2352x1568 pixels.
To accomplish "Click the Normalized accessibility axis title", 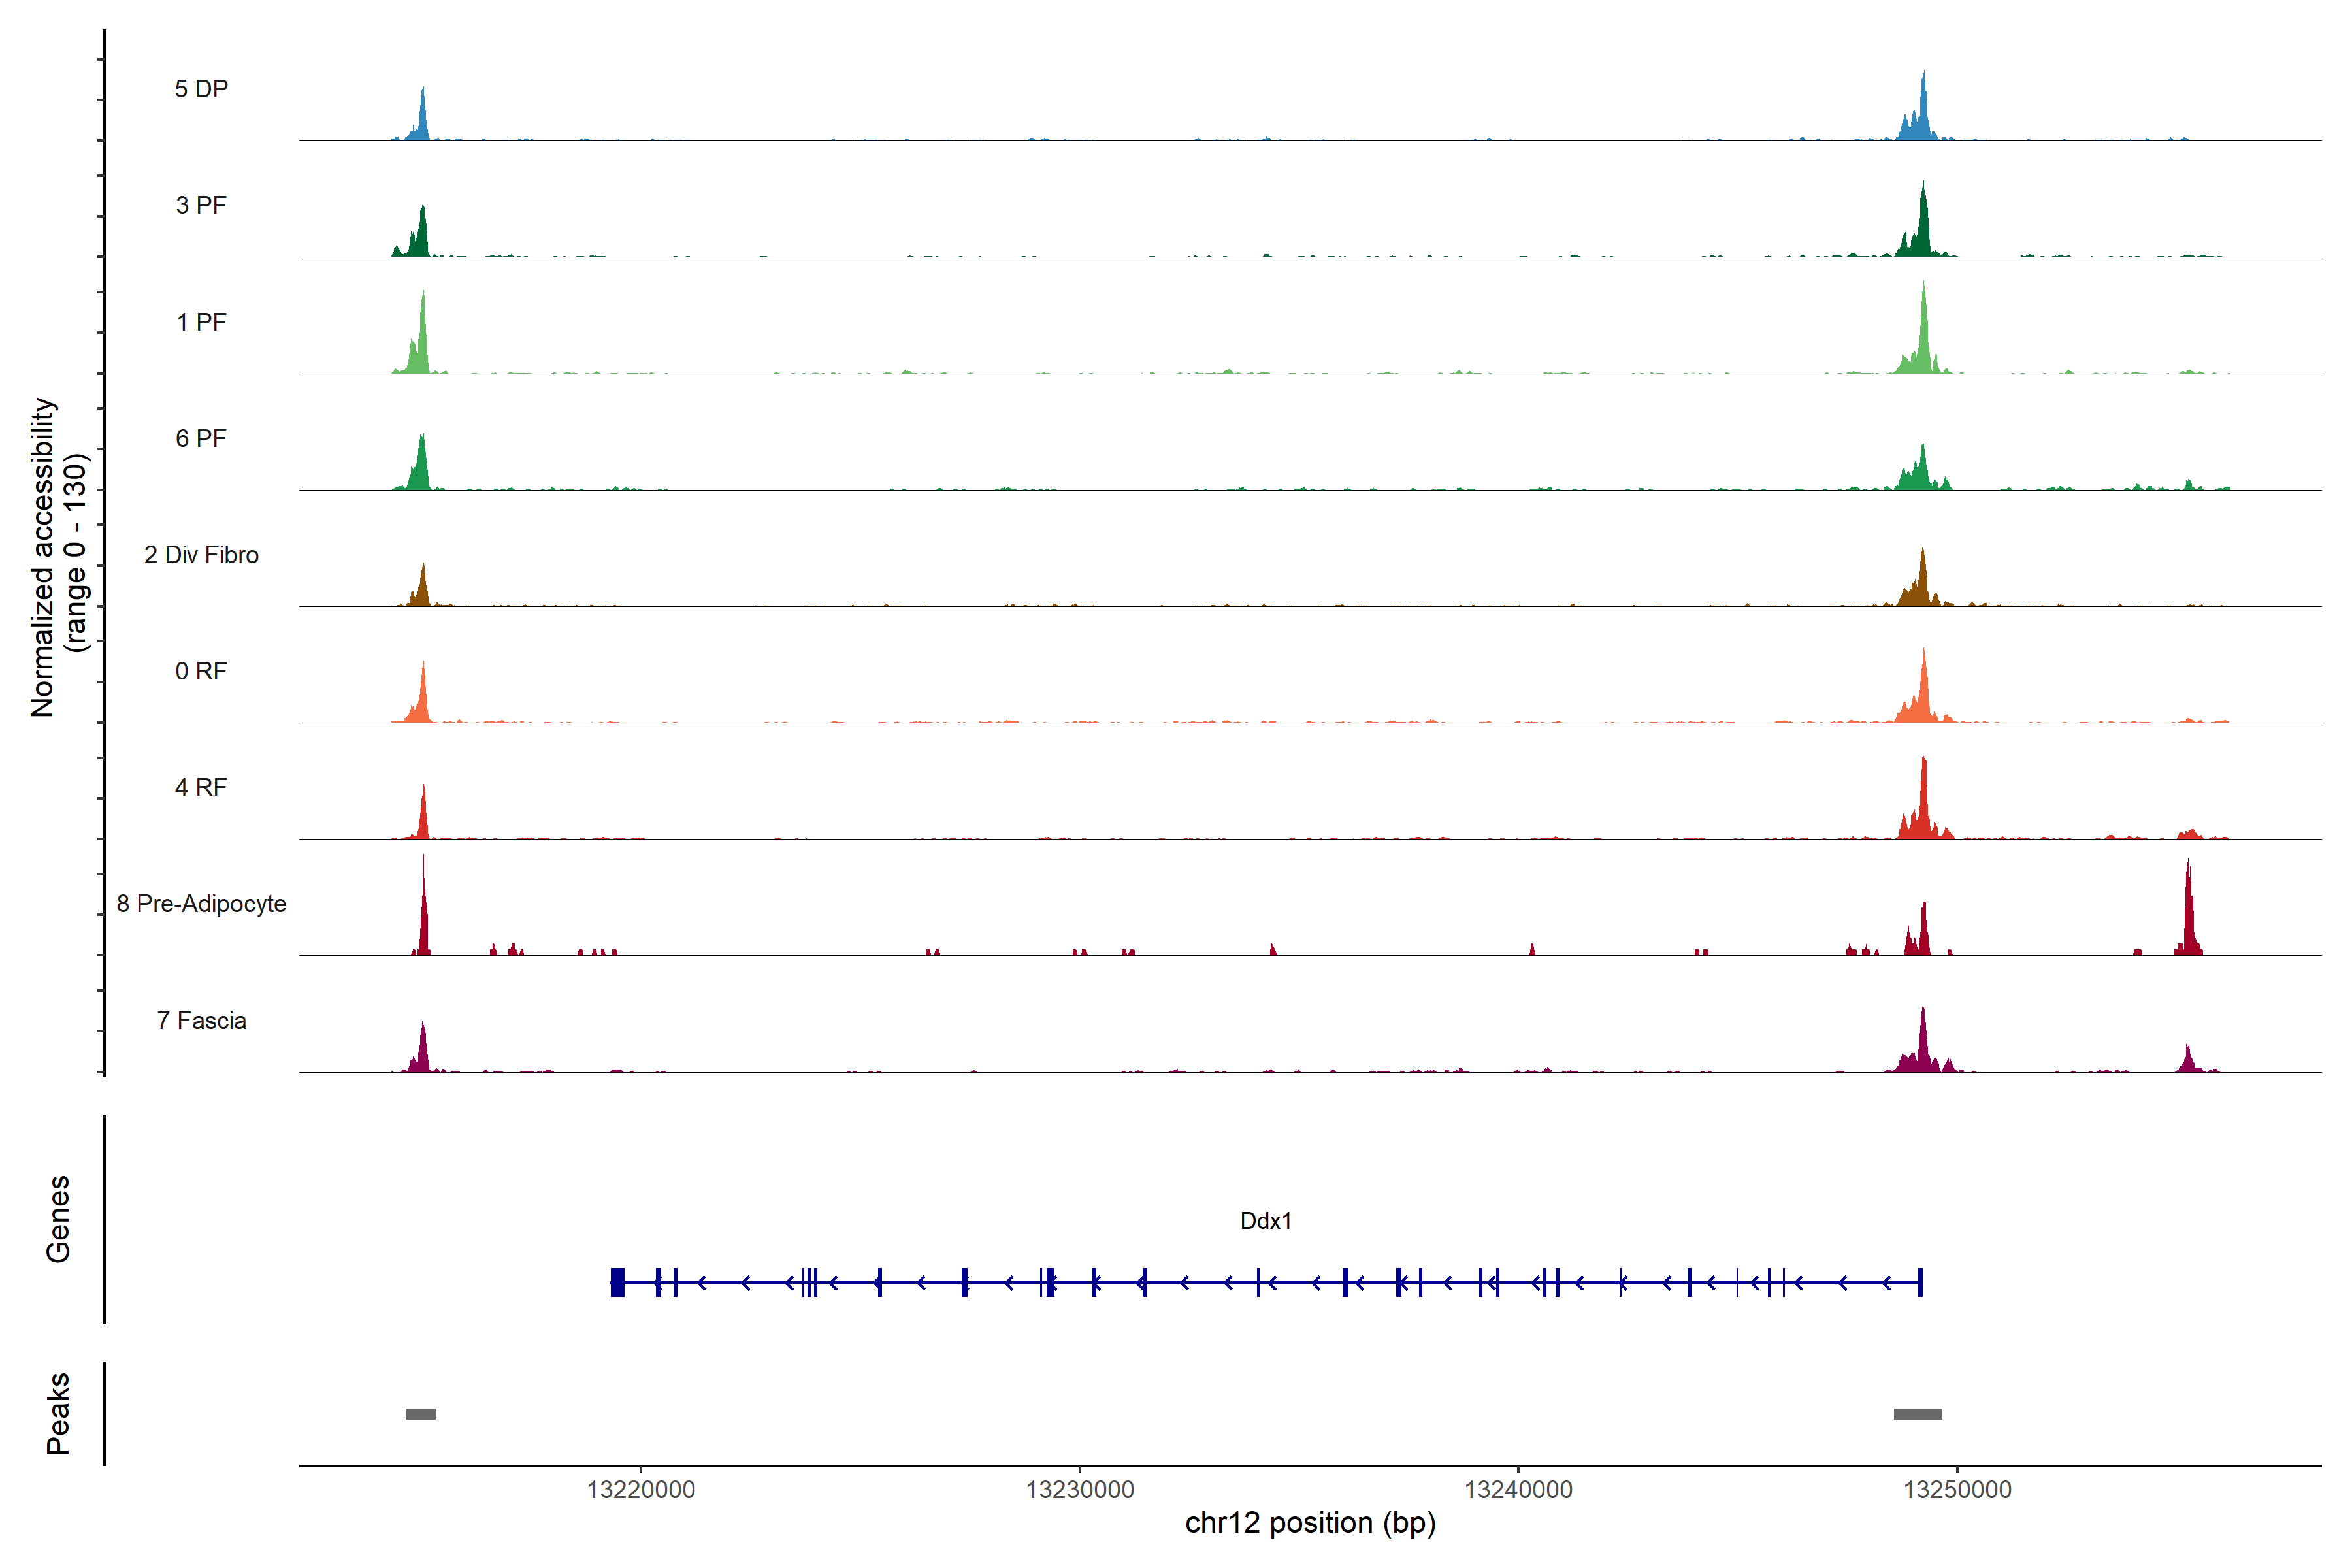I will (x=58, y=557).
